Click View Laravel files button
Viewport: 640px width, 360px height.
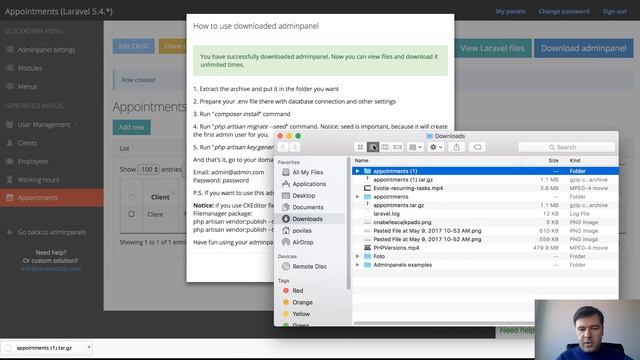pyautogui.click(x=492, y=48)
